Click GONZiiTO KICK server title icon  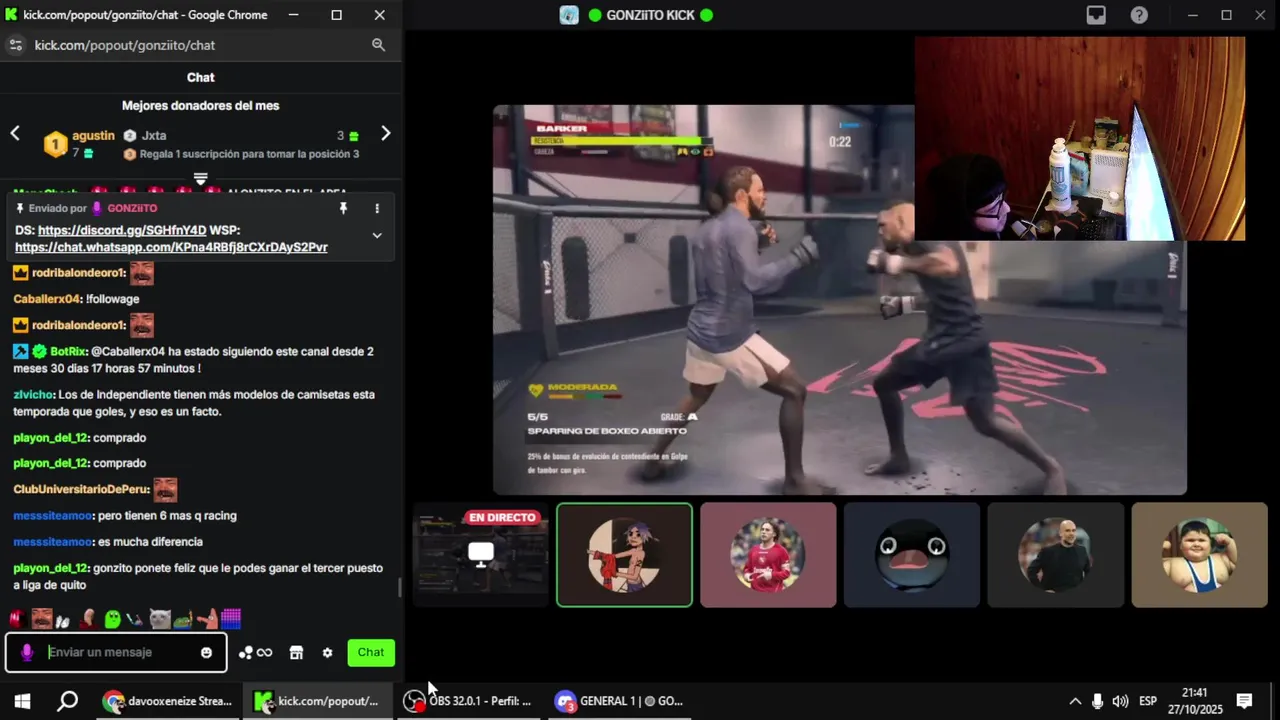[x=569, y=15]
